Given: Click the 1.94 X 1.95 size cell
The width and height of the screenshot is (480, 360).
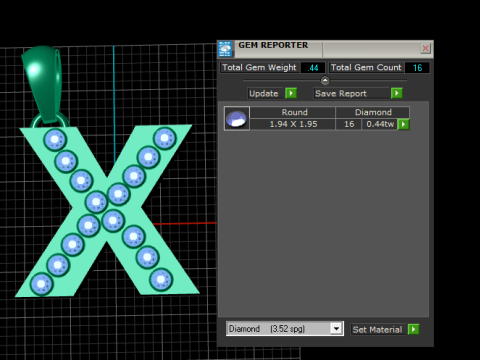Looking at the screenshot, I should pyautogui.click(x=293, y=124).
